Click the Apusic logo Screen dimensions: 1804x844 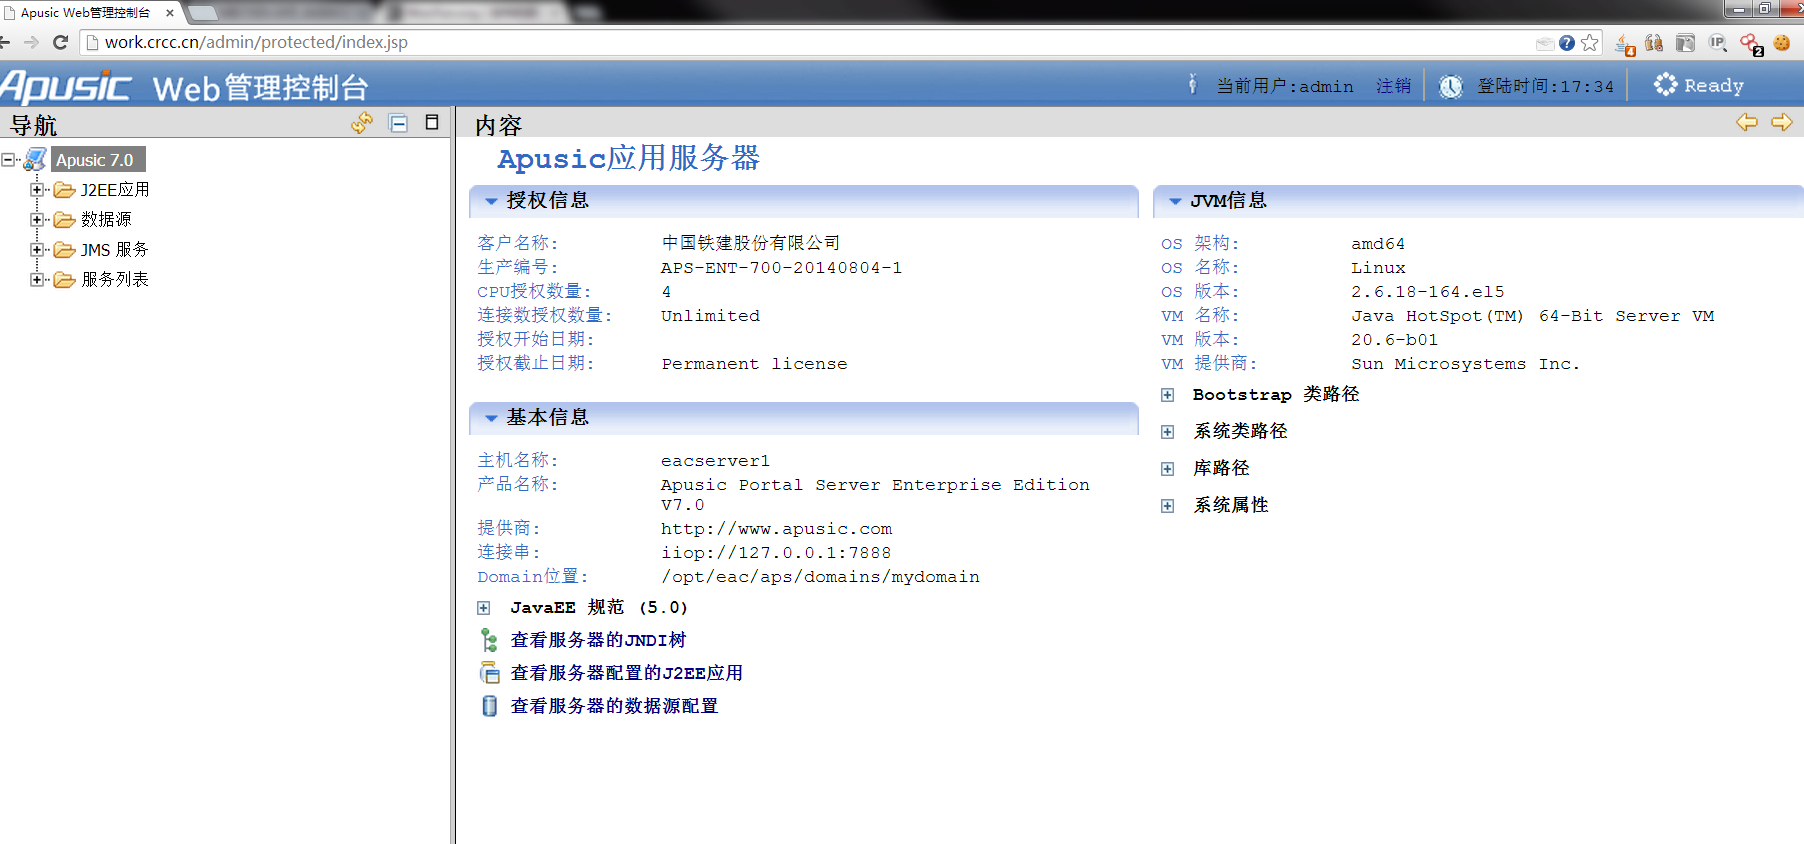click(66, 86)
